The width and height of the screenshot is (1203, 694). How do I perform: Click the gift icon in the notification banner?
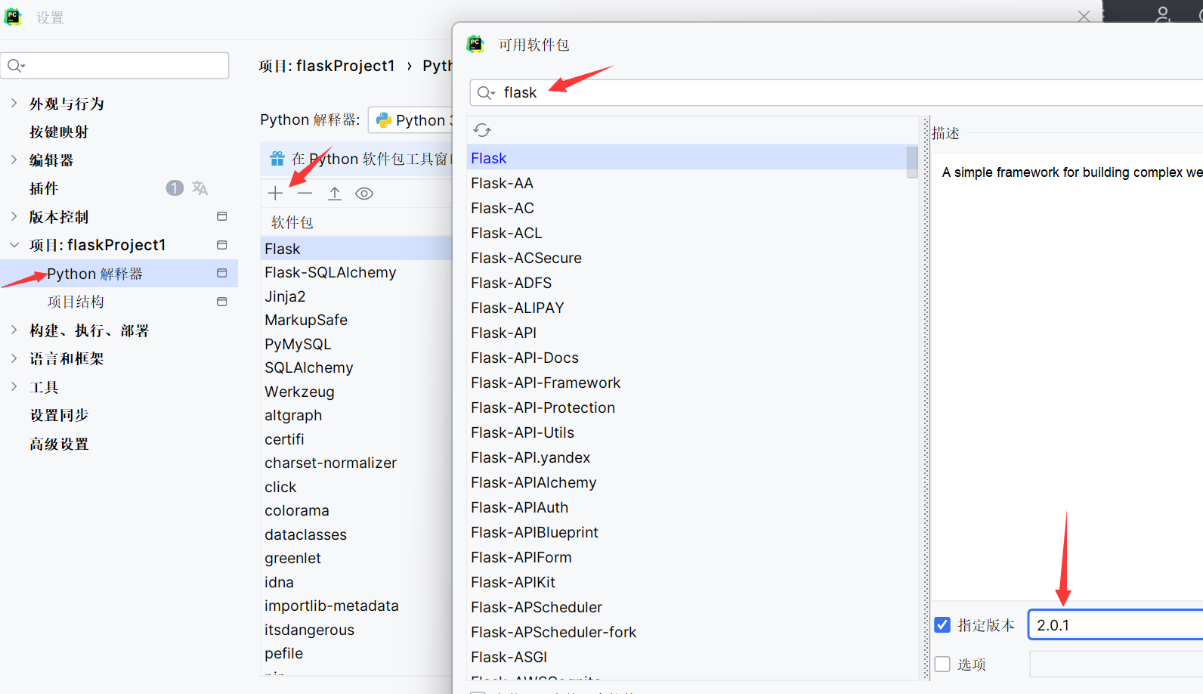pyautogui.click(x=277, y=158)
